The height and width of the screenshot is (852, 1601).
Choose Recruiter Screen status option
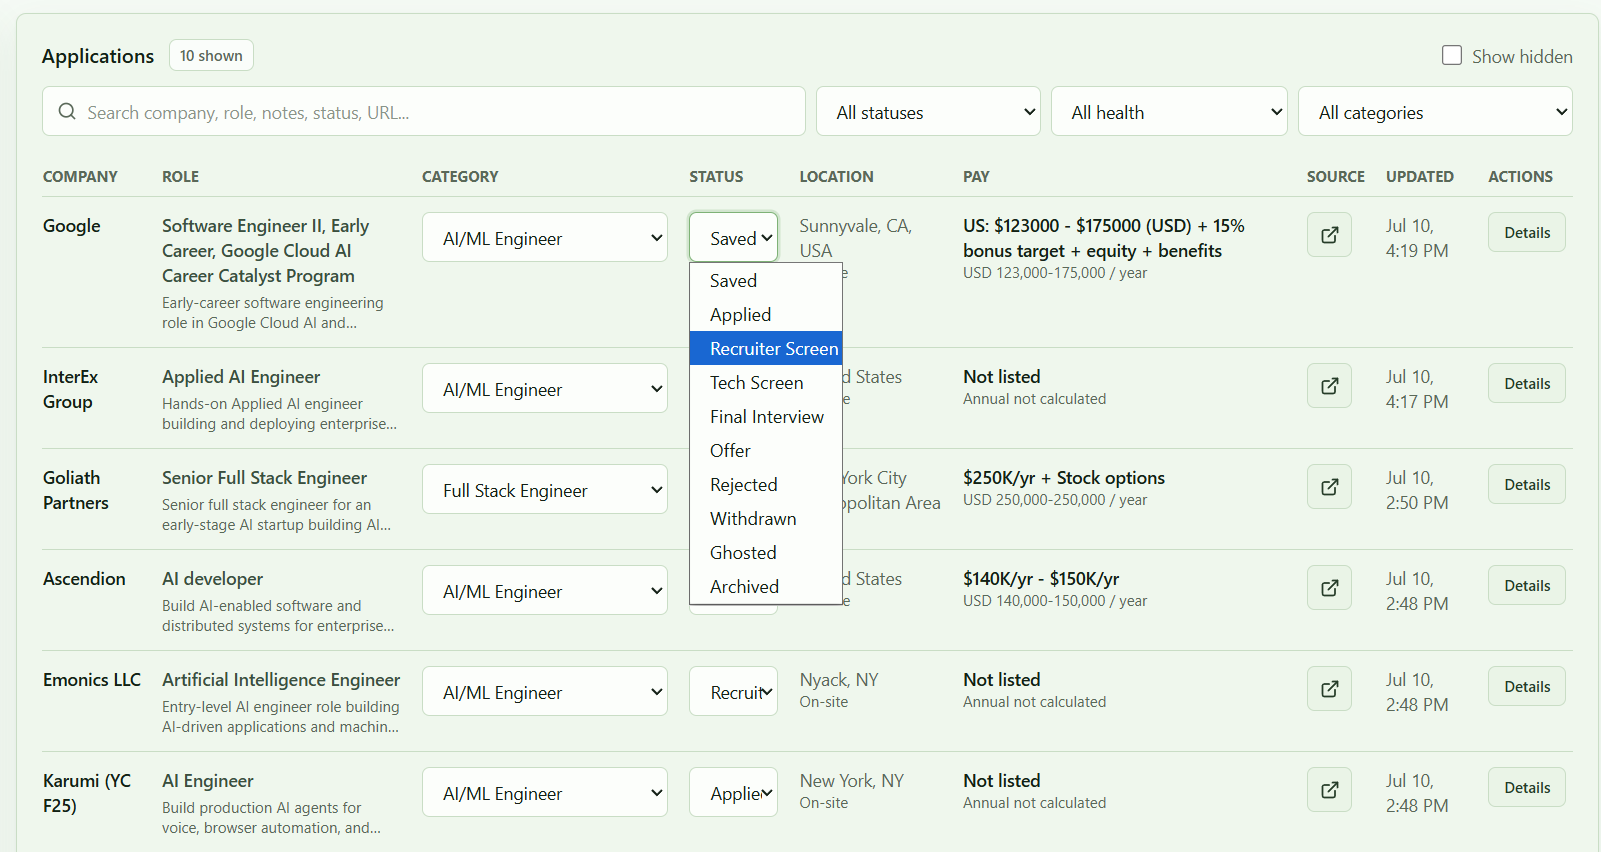(x=766, y=349)
